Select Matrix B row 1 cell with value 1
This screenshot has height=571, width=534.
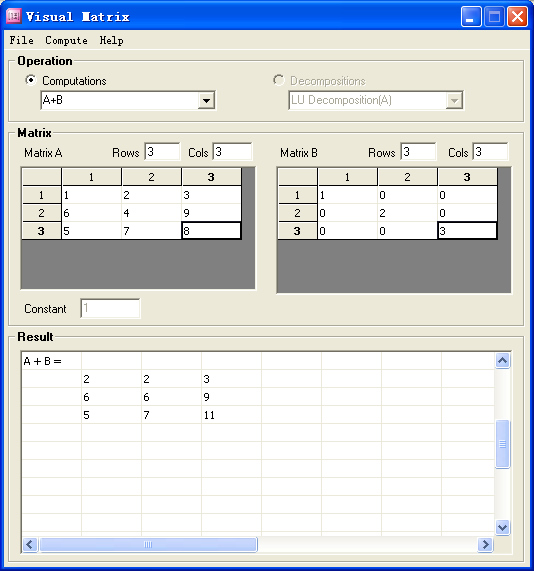pos(348,195)
